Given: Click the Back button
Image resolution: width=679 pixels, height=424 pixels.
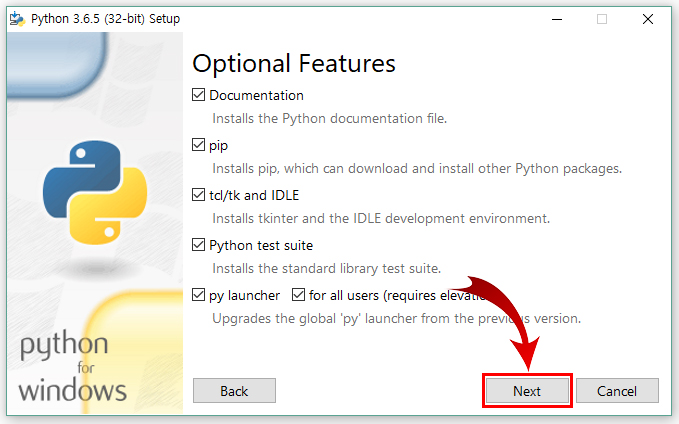Looking at the screenshot, I should tap(234, 391).
